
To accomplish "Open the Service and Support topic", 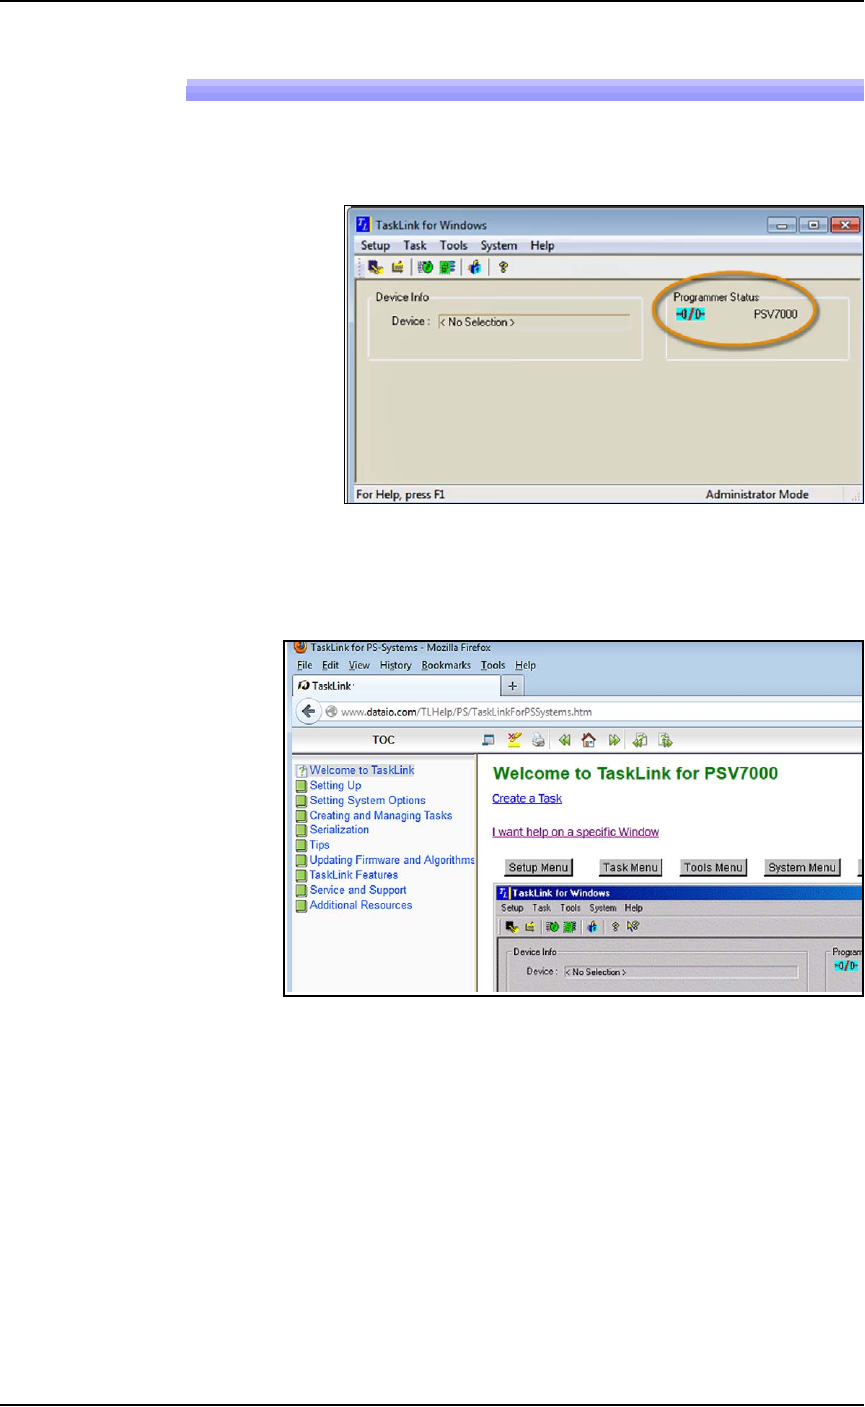I will [358, 890].
